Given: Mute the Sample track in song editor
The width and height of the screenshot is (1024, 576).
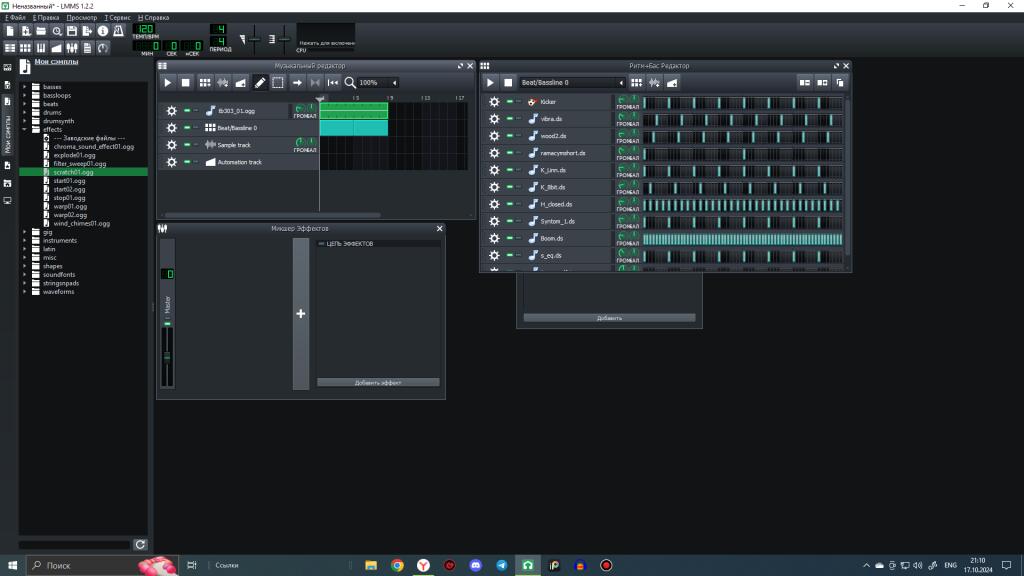Looking at the screenshot, I should [187, 144].
